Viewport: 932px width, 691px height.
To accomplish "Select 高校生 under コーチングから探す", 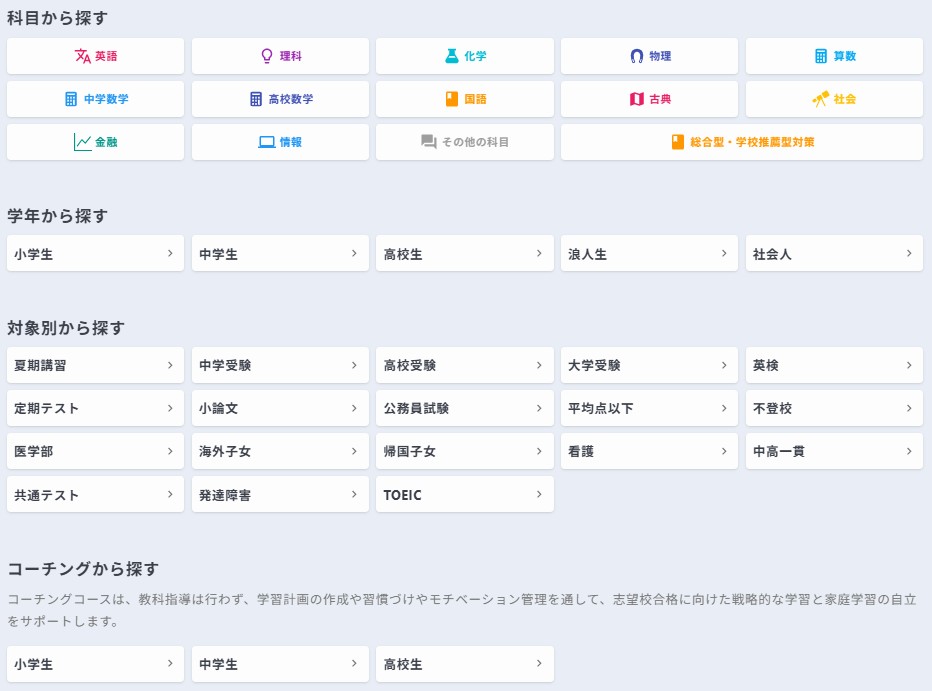I will [465, 664].
